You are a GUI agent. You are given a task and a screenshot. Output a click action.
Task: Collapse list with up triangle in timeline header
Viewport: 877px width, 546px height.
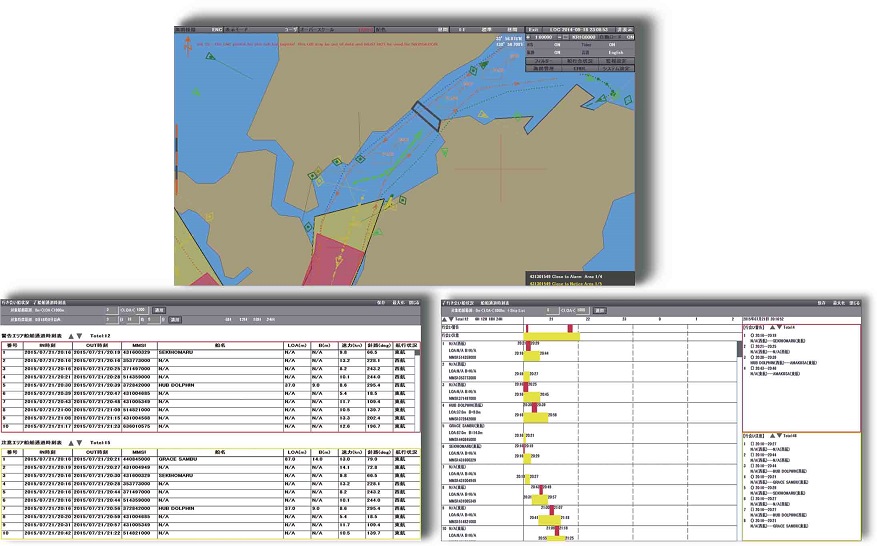pos(446,319)
